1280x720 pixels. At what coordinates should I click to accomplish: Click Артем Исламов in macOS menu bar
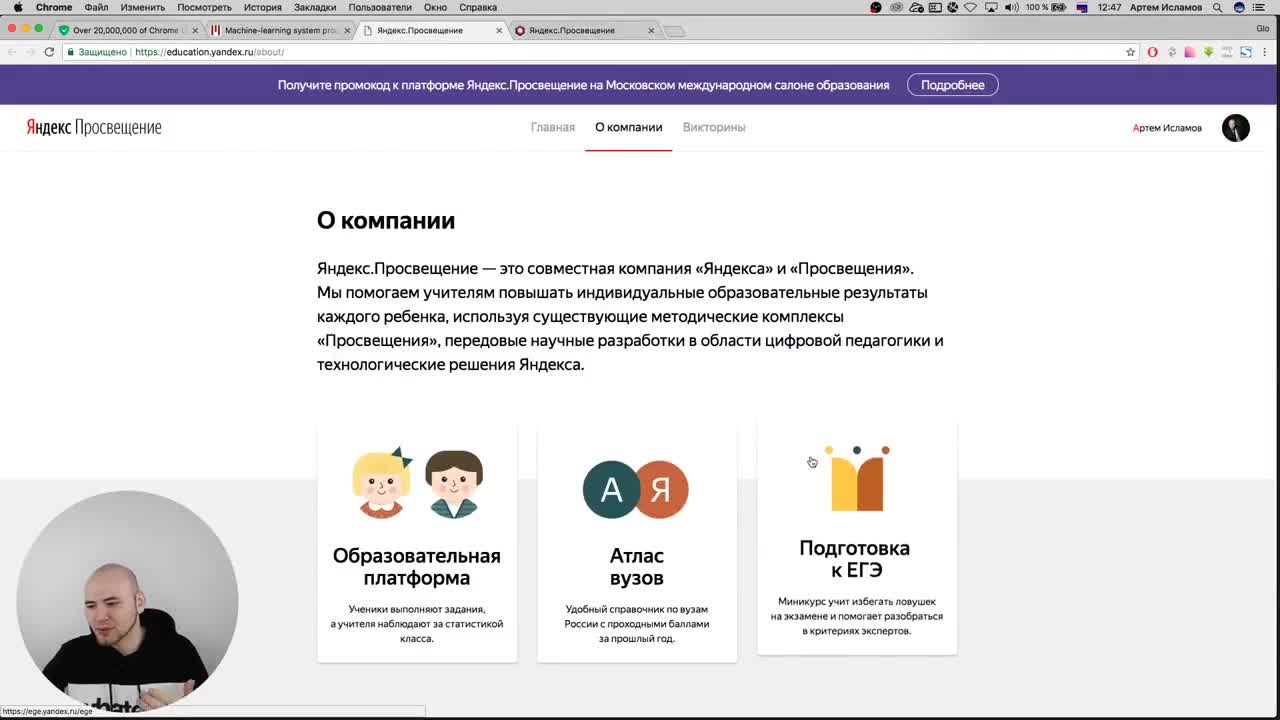(x=1166, y=7)
